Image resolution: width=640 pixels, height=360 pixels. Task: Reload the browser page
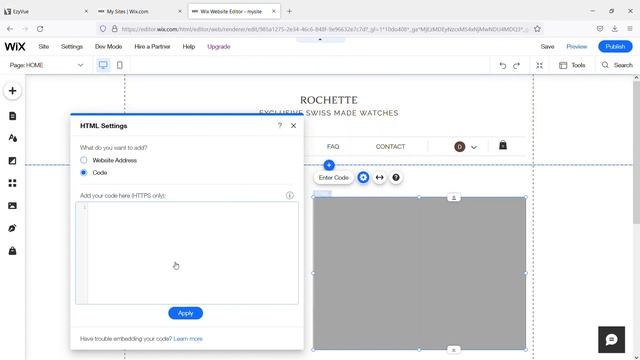pyautogui.click(x=40, y=29)
